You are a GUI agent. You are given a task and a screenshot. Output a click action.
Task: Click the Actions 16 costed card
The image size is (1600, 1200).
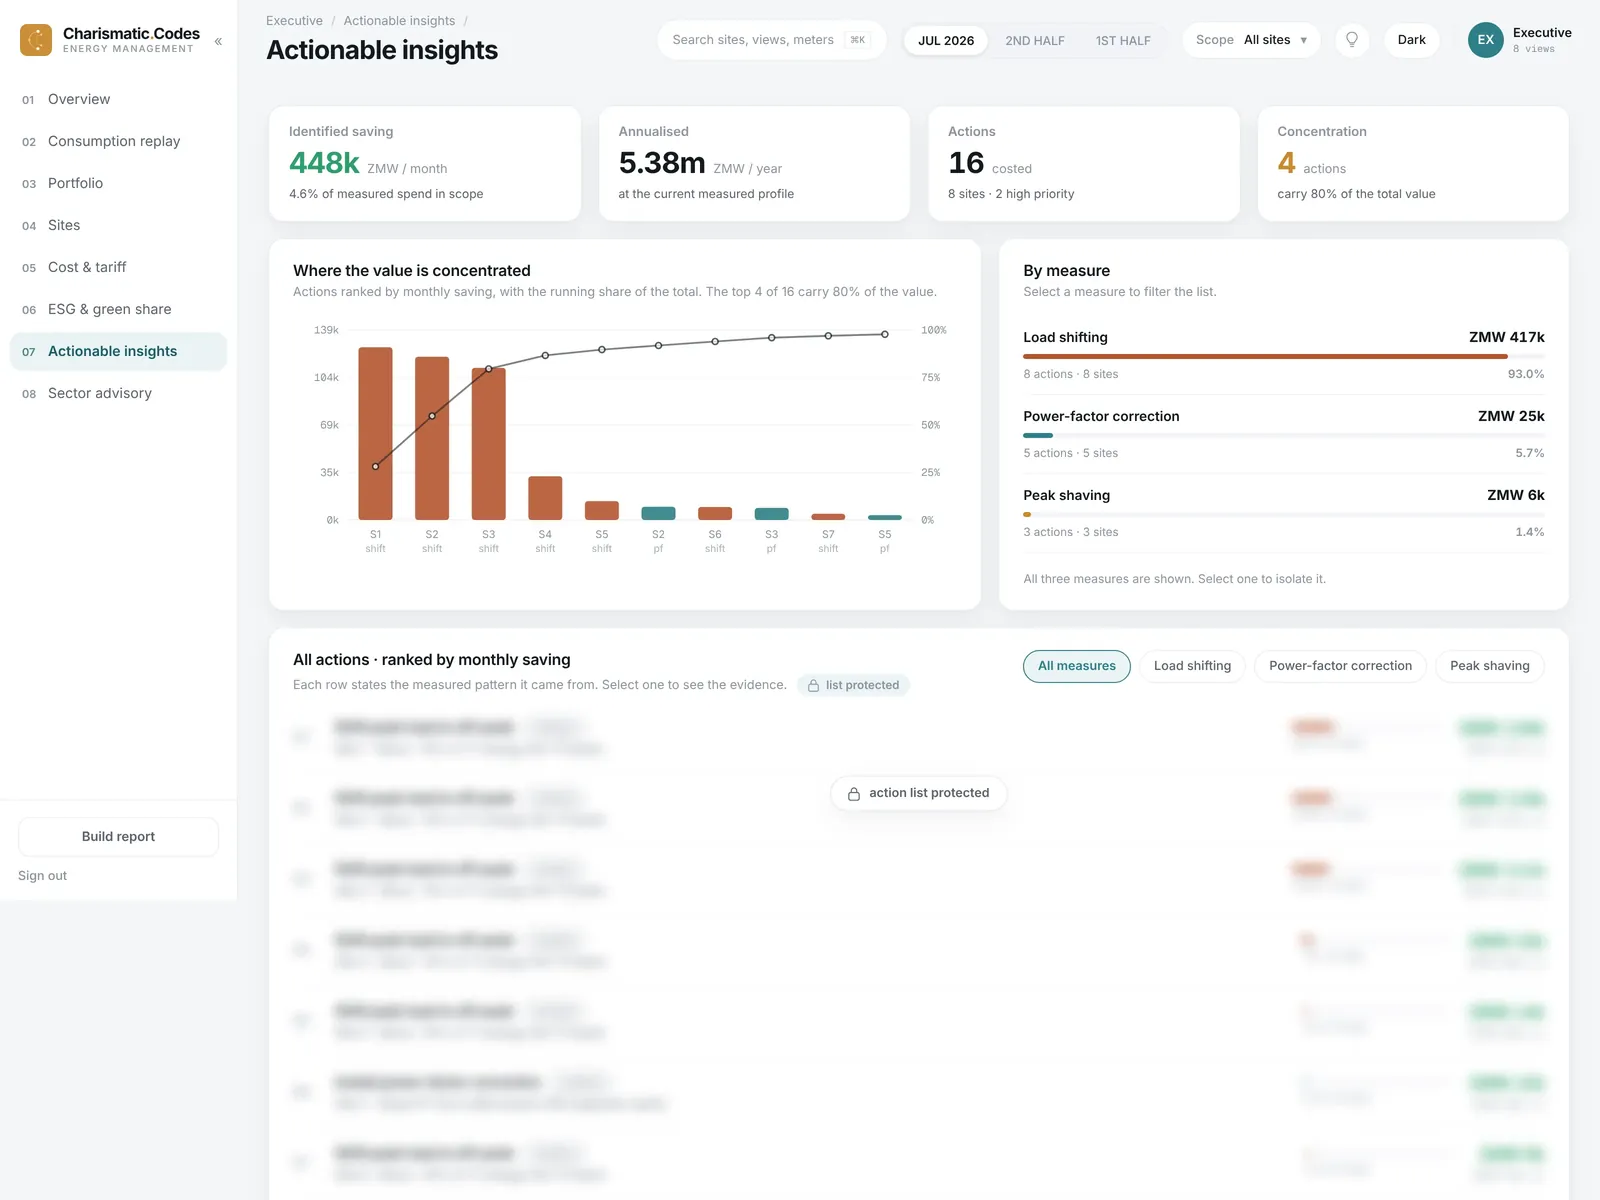[x=1084, y=164]
